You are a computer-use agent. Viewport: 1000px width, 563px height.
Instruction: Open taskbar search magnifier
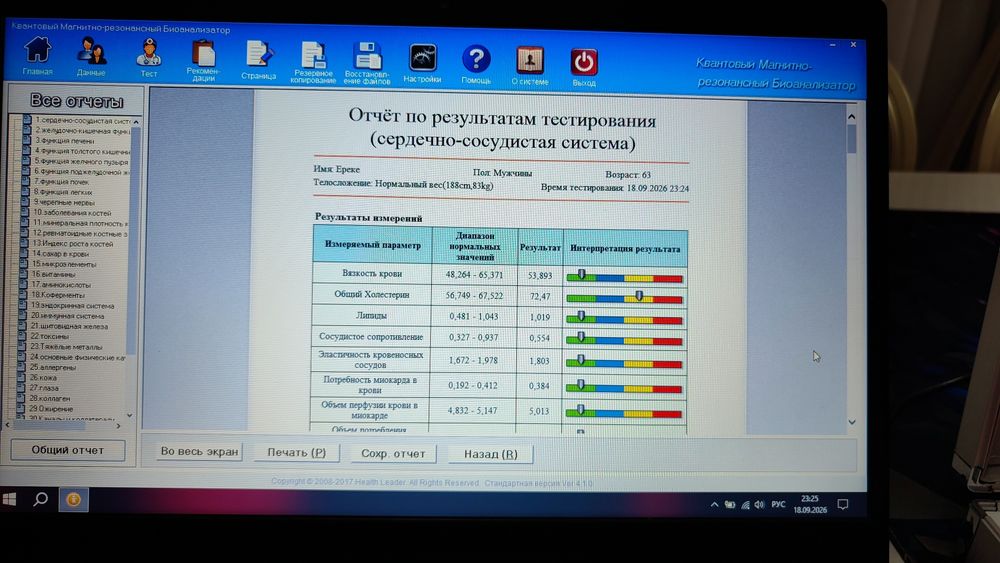coord(41,499)
